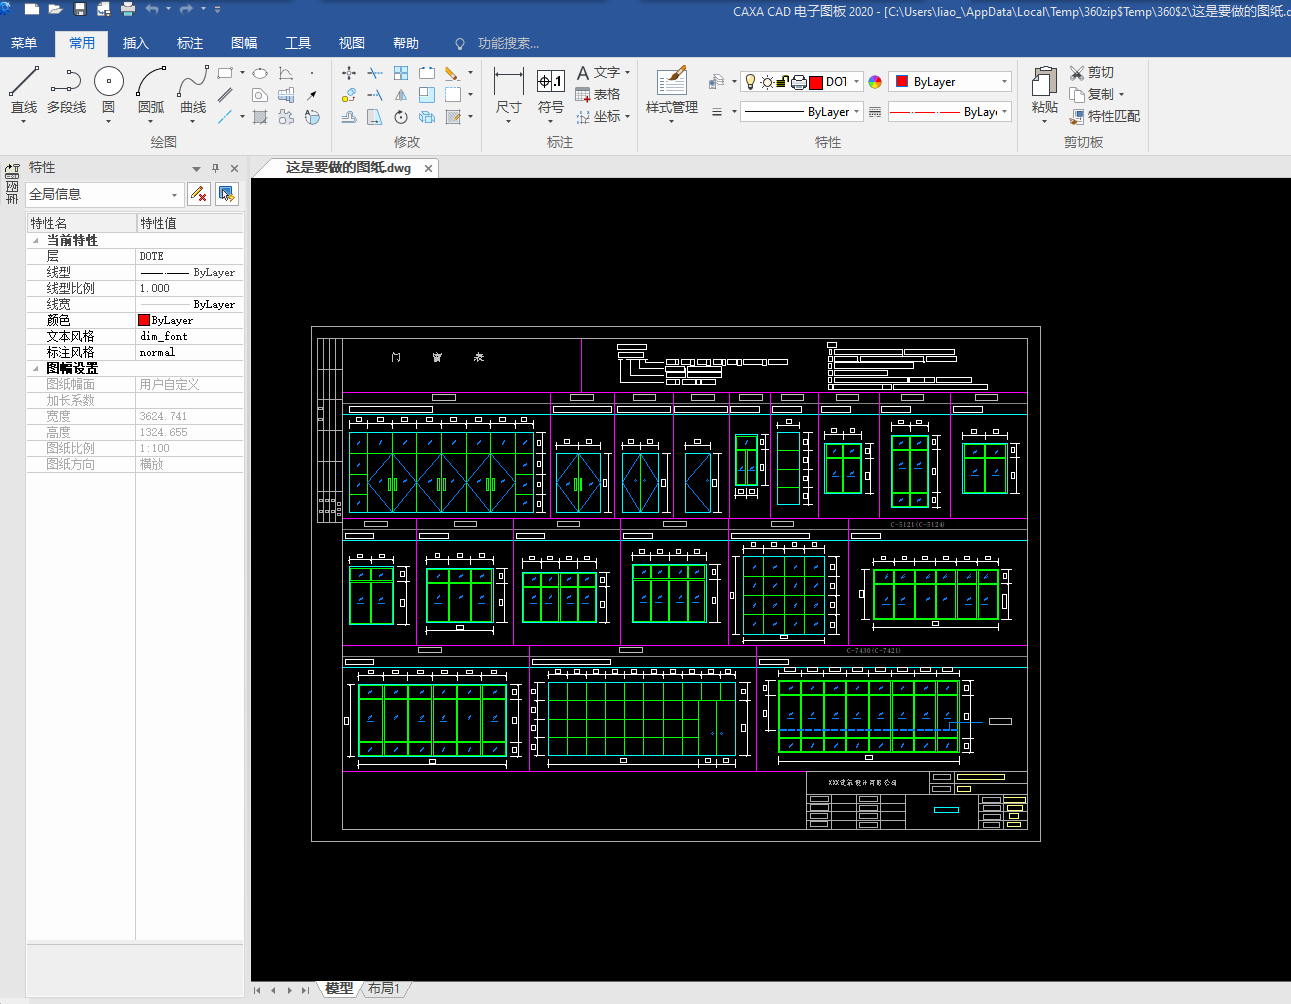Screen dimensions: 1291x1004
Task: Collapse the 当前特性 tree section
Action: [x=36, y=241]
